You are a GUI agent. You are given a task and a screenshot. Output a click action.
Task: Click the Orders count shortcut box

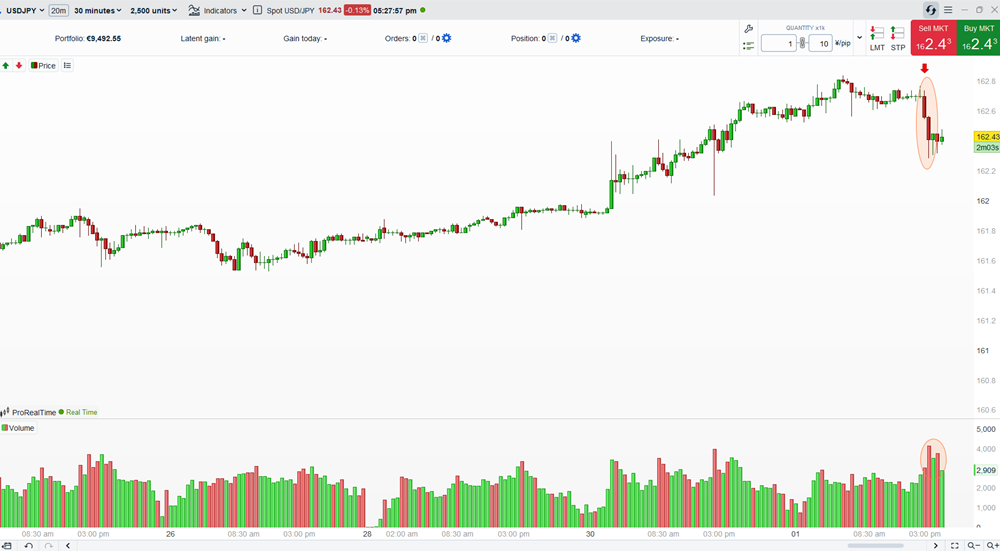tap(423, 38)
